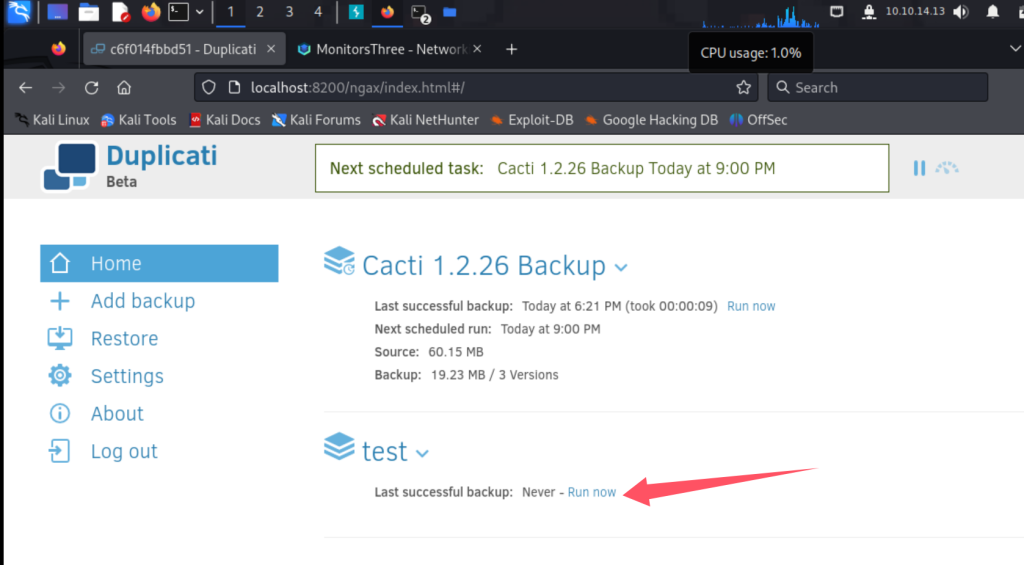
Task: Go back in browser history
Action: pyautogui.click(x=25, y=88)
